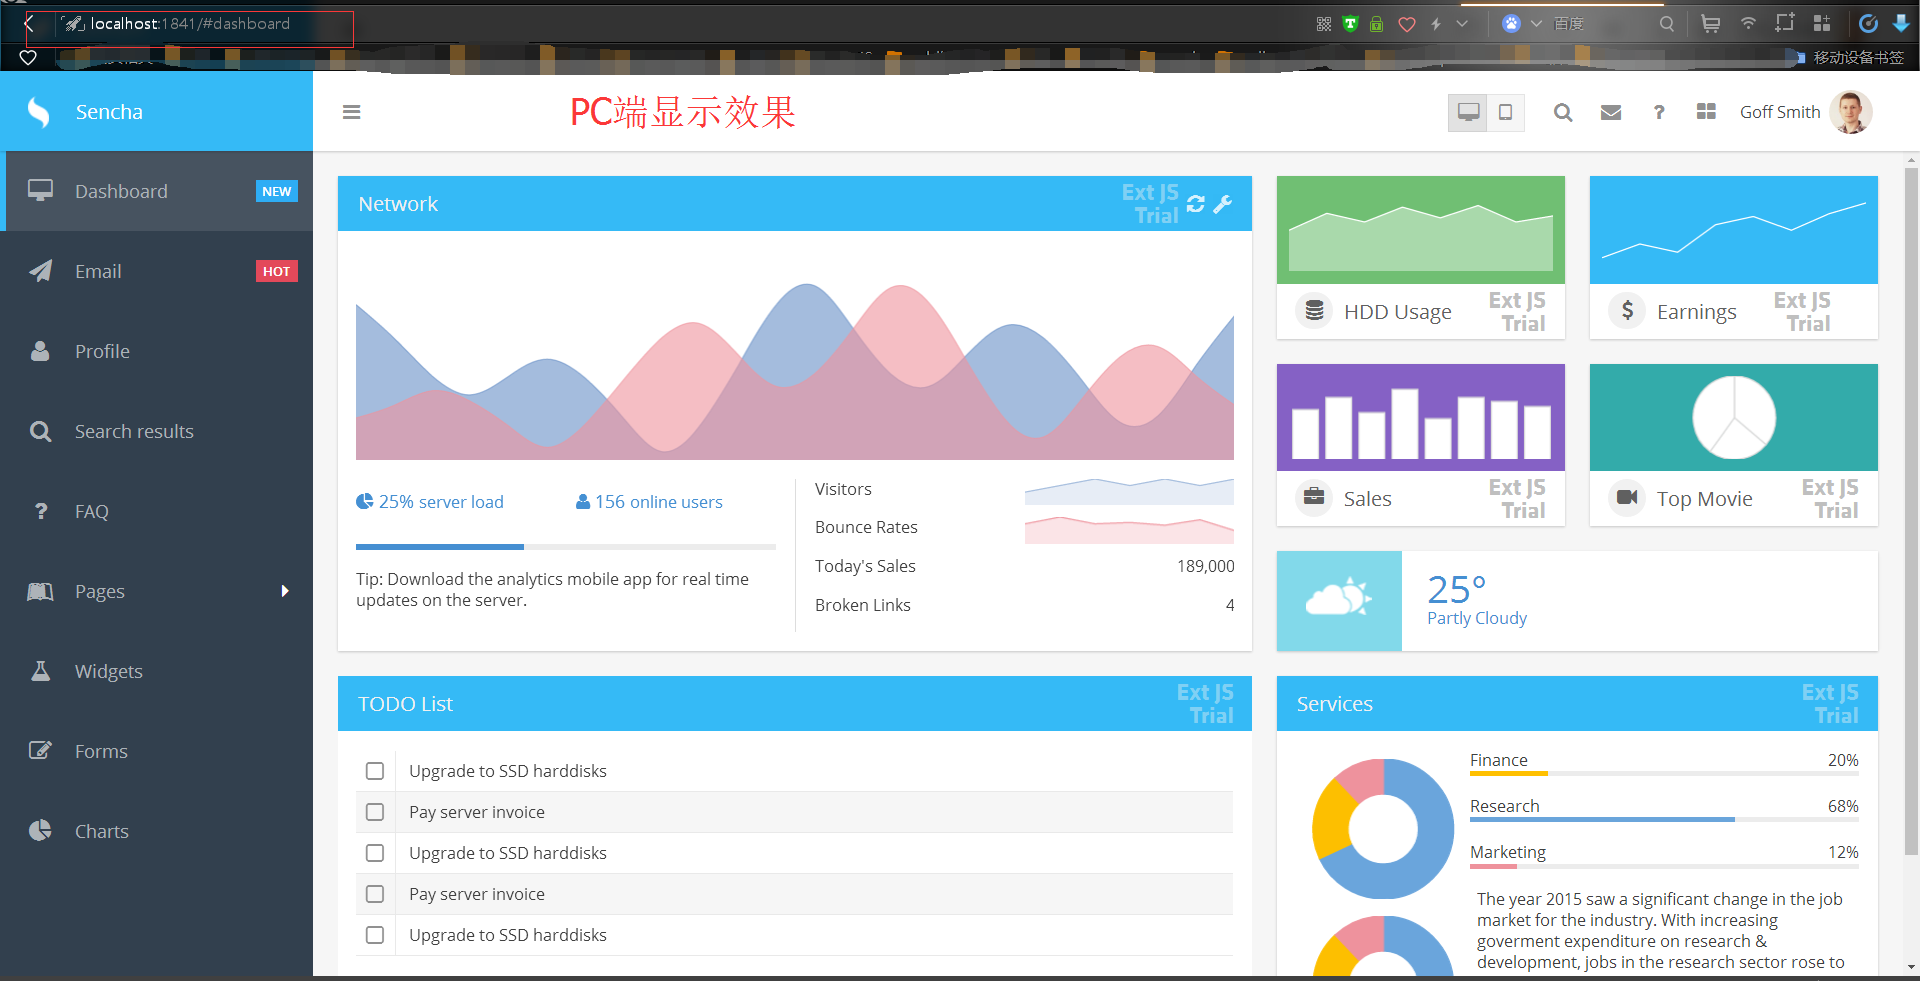Click the Visitors sparkline chart

pos(1129,490)
